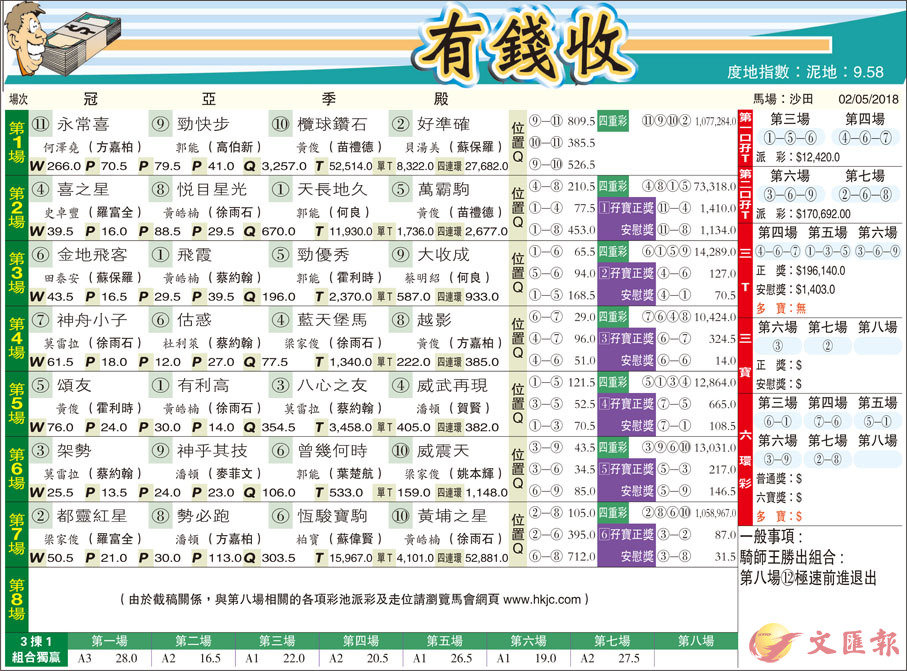Open the 第1場 race row label
907x671 pixels.
tap(16, 145)
